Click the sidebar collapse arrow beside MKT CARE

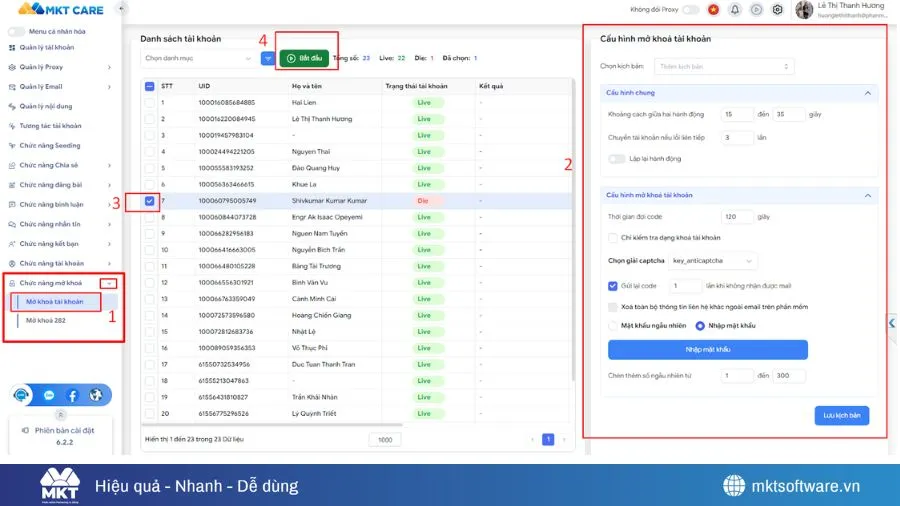121,9
